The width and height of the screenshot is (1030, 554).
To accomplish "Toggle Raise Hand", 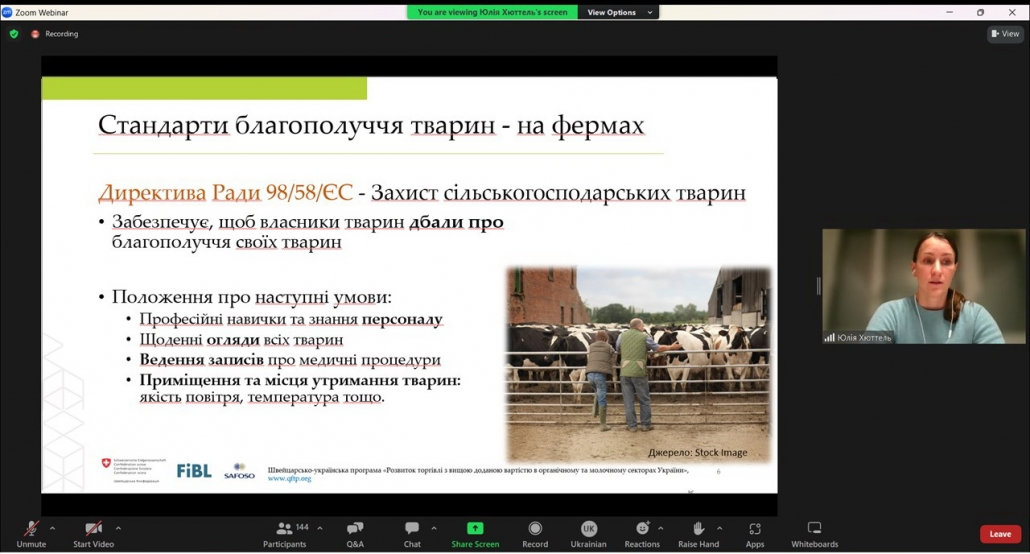I will pyautogui.click(x=698, y=533).
